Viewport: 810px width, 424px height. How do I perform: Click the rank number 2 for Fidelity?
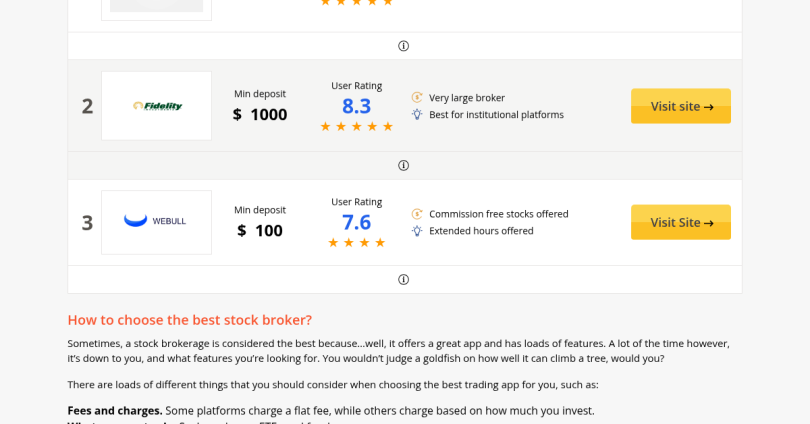coord(87,106)
